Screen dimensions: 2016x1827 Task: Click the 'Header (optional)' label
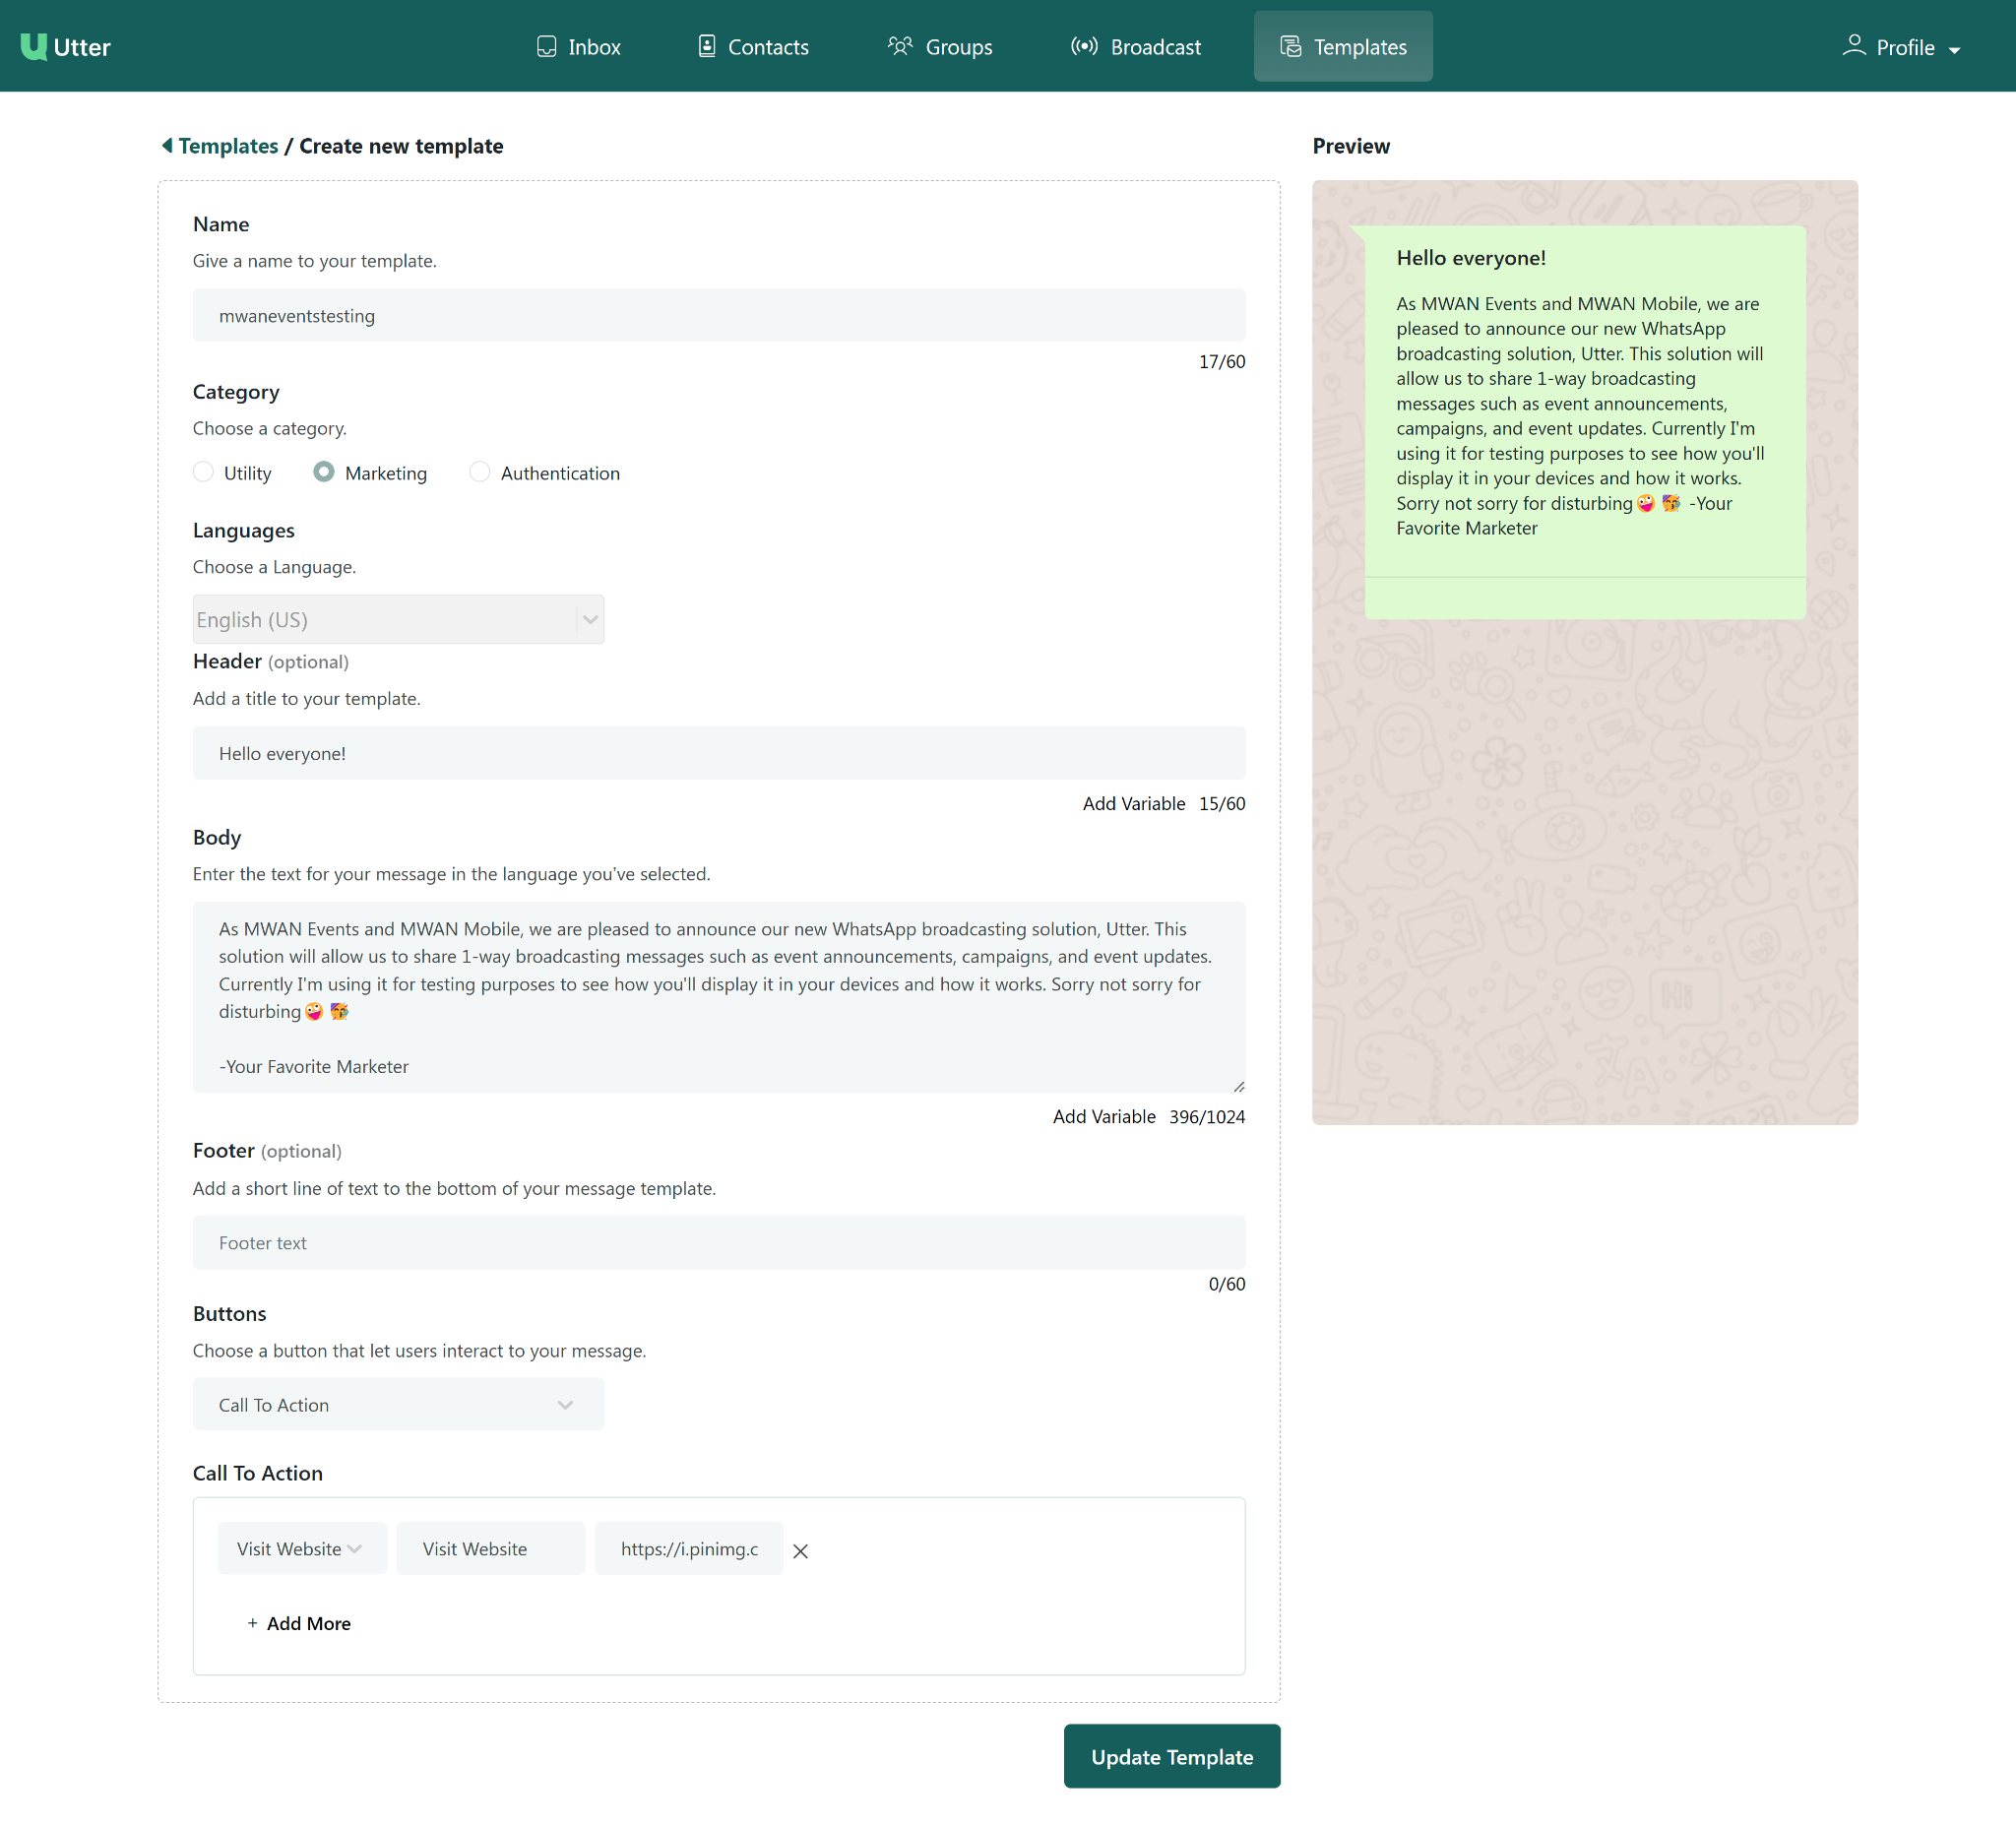[x=271, y=661]
